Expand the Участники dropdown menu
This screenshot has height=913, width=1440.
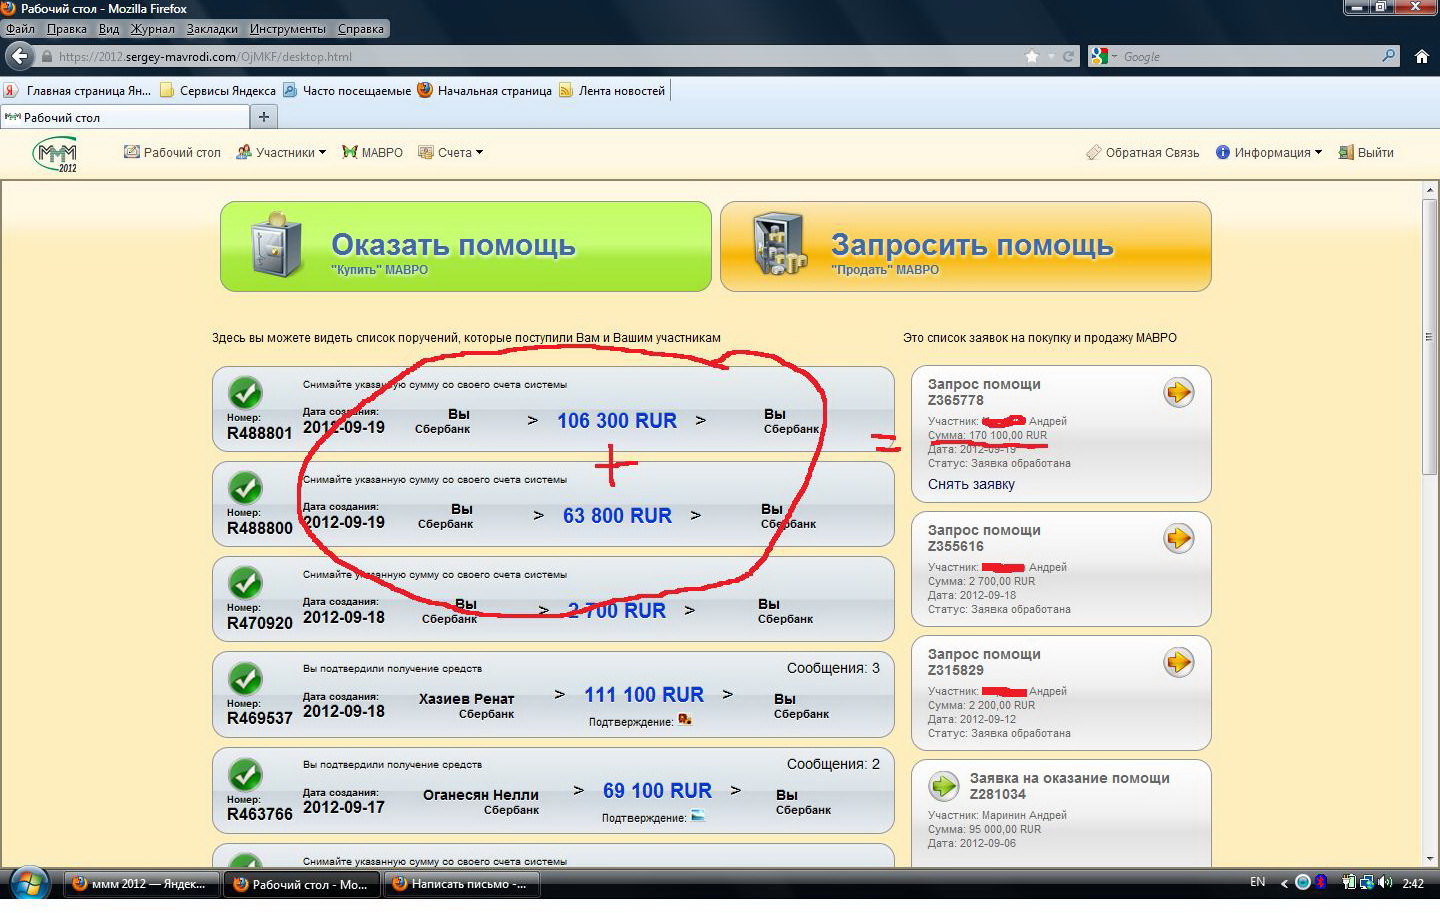click(x=281, y=153)
